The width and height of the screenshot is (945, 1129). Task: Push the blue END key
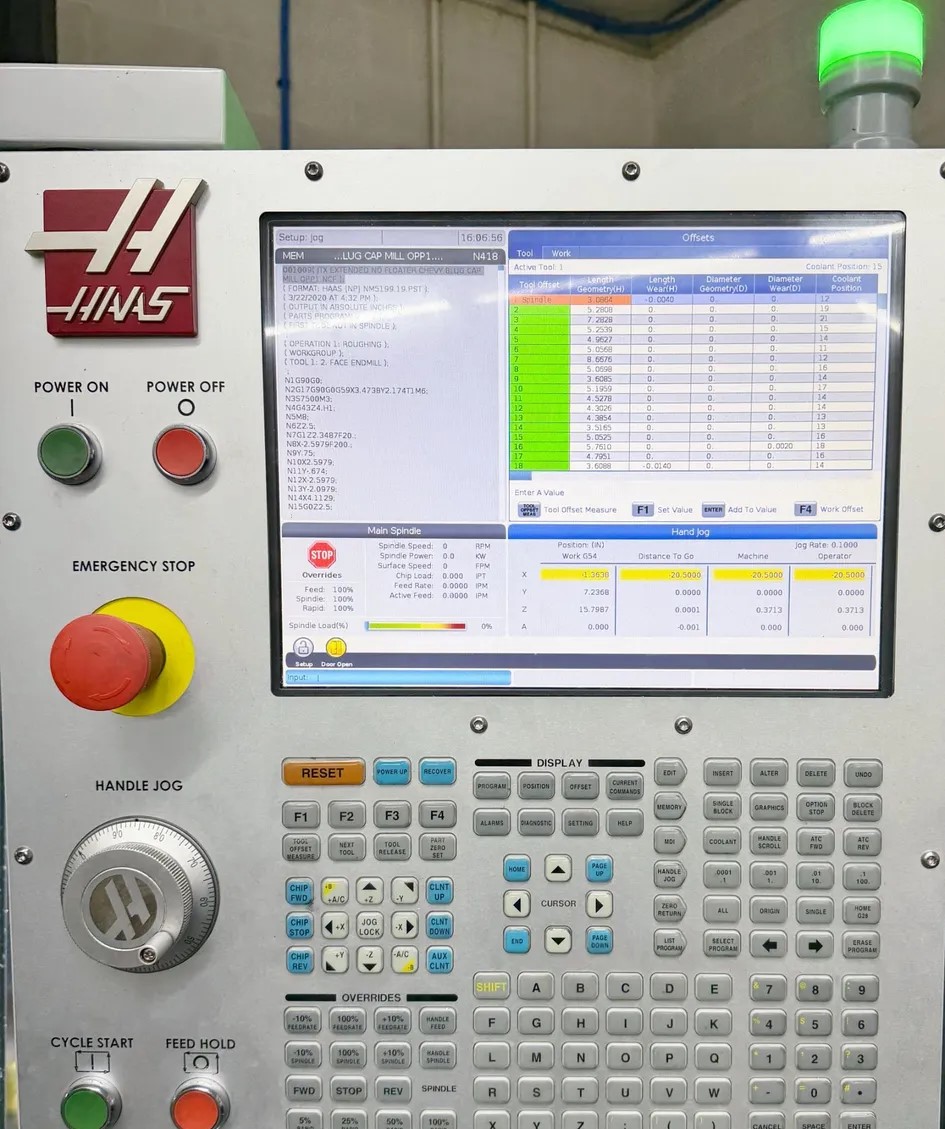click(516, 940)
